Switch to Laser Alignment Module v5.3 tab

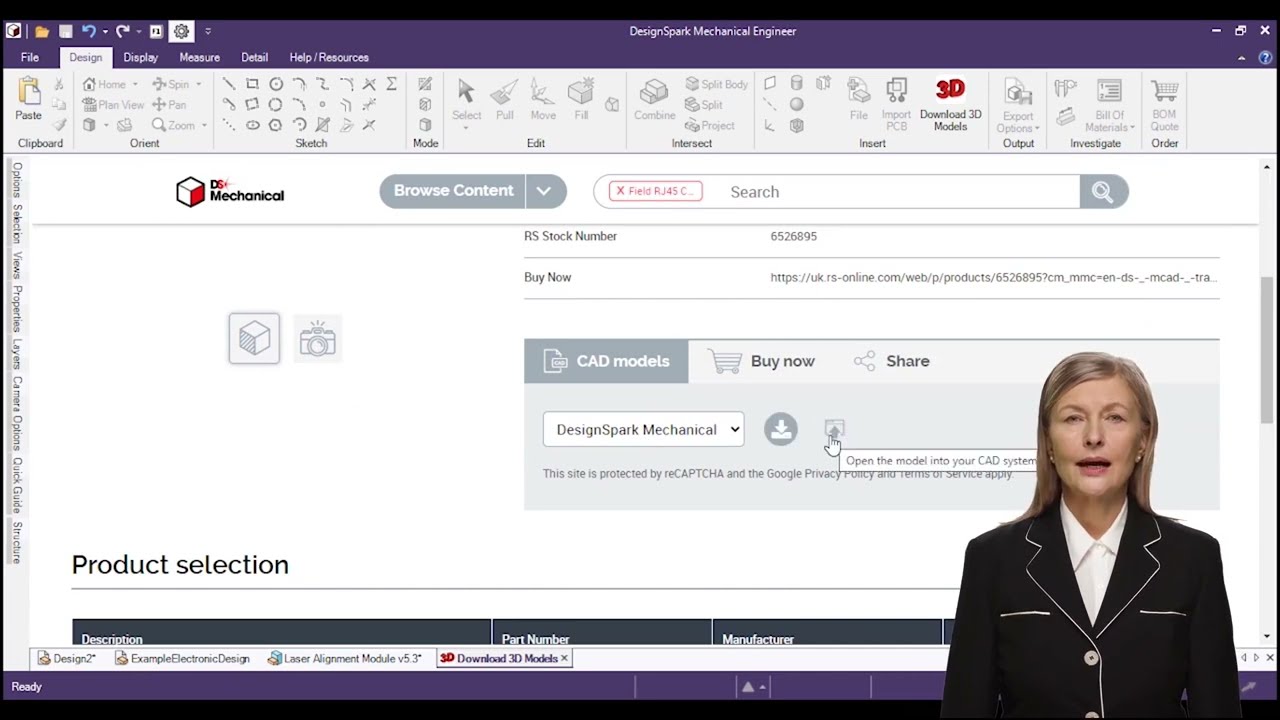[345, 658]
